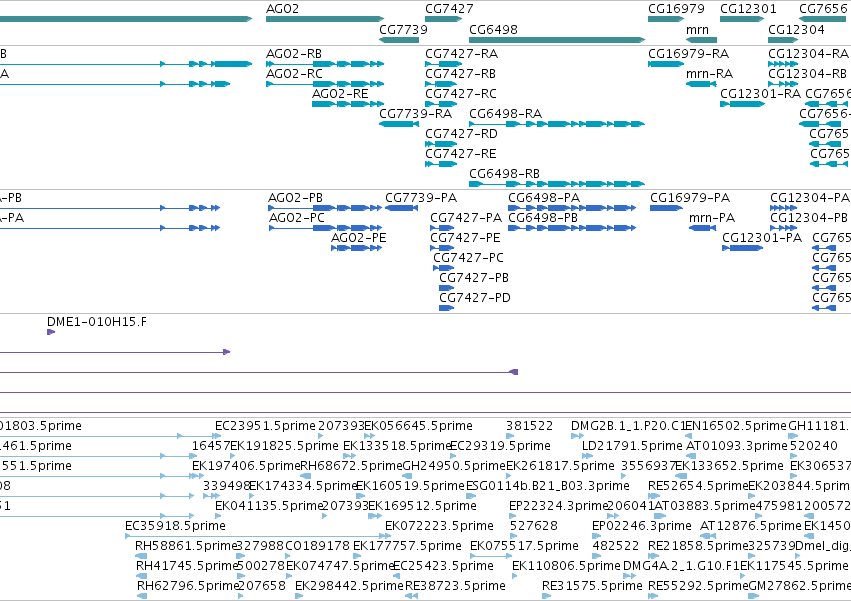This screenshot has width=851, height=601.
Task: Select the GH24950.5prime EST label
Action: [x=454, y=466]
